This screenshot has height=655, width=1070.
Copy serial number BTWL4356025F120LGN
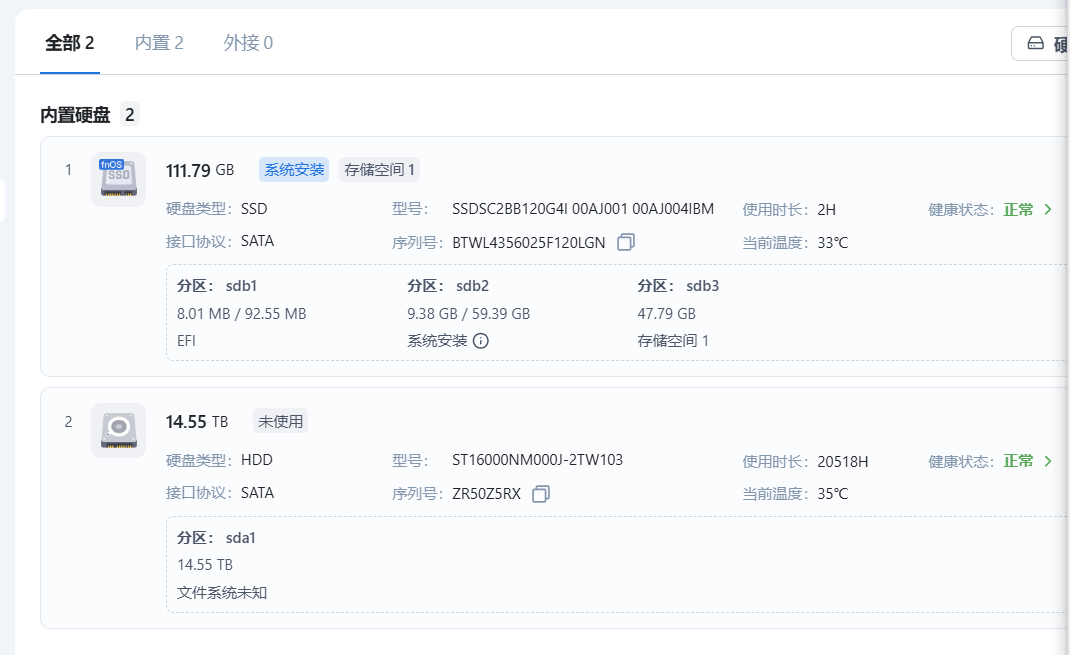626,242
